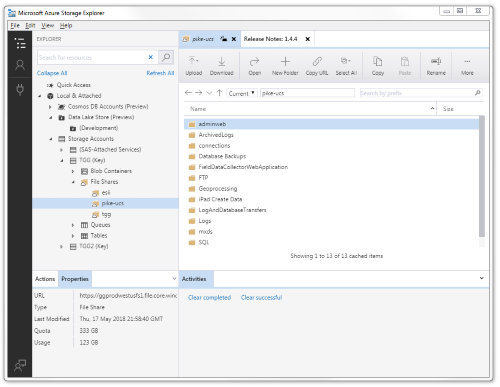
Task: Switch to the Actions tab
Action: 45,279
